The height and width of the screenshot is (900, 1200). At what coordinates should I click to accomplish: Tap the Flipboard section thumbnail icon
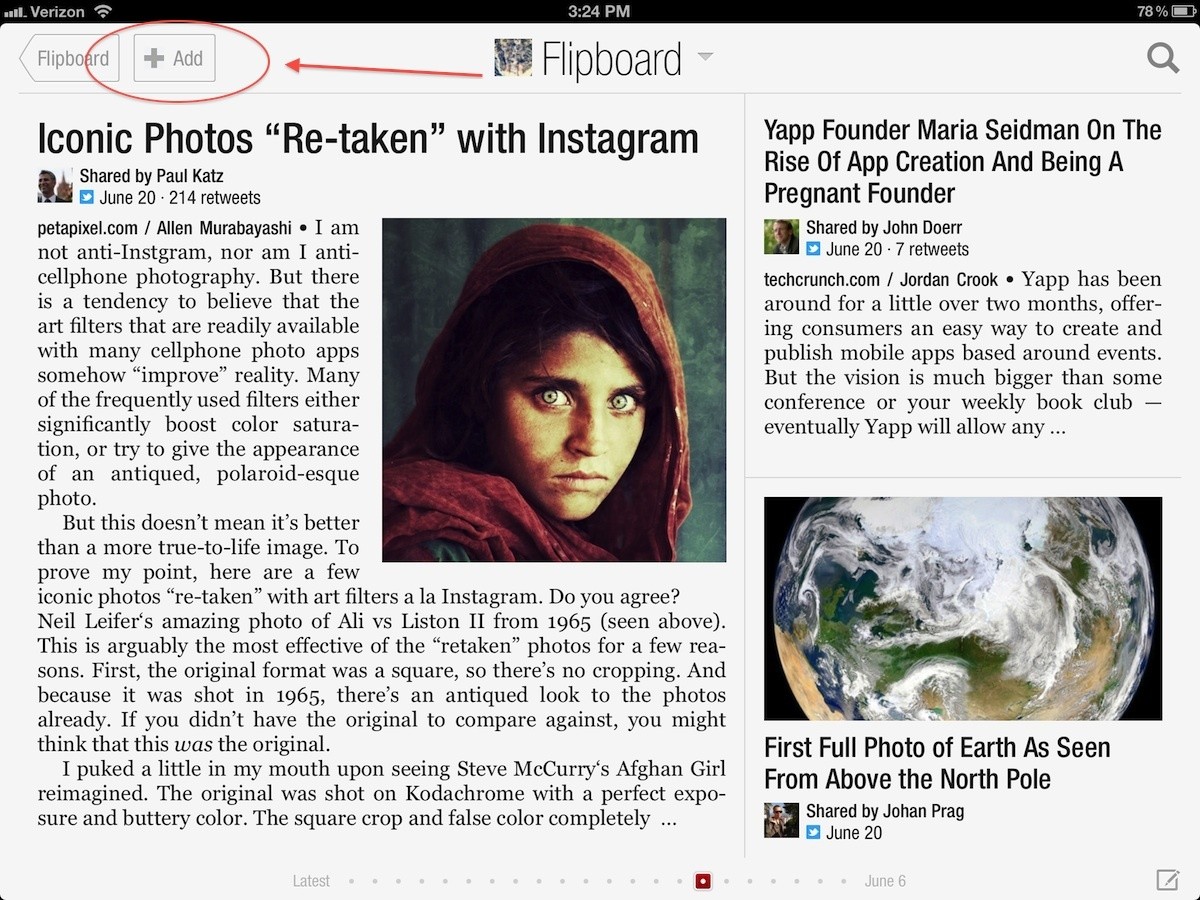(513, 58)
